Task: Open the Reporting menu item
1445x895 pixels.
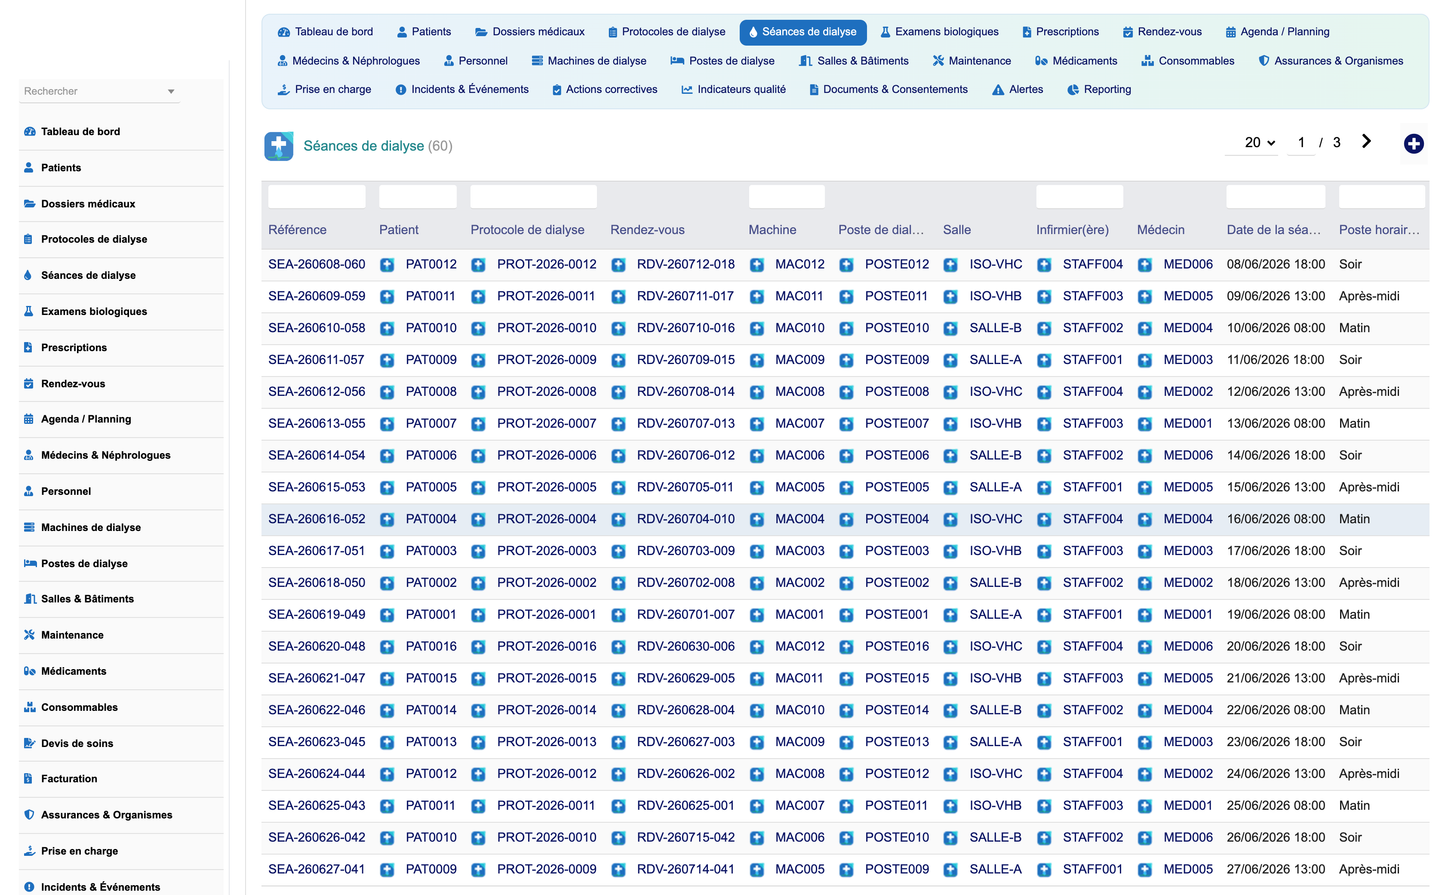Action: click(1099, 90)
